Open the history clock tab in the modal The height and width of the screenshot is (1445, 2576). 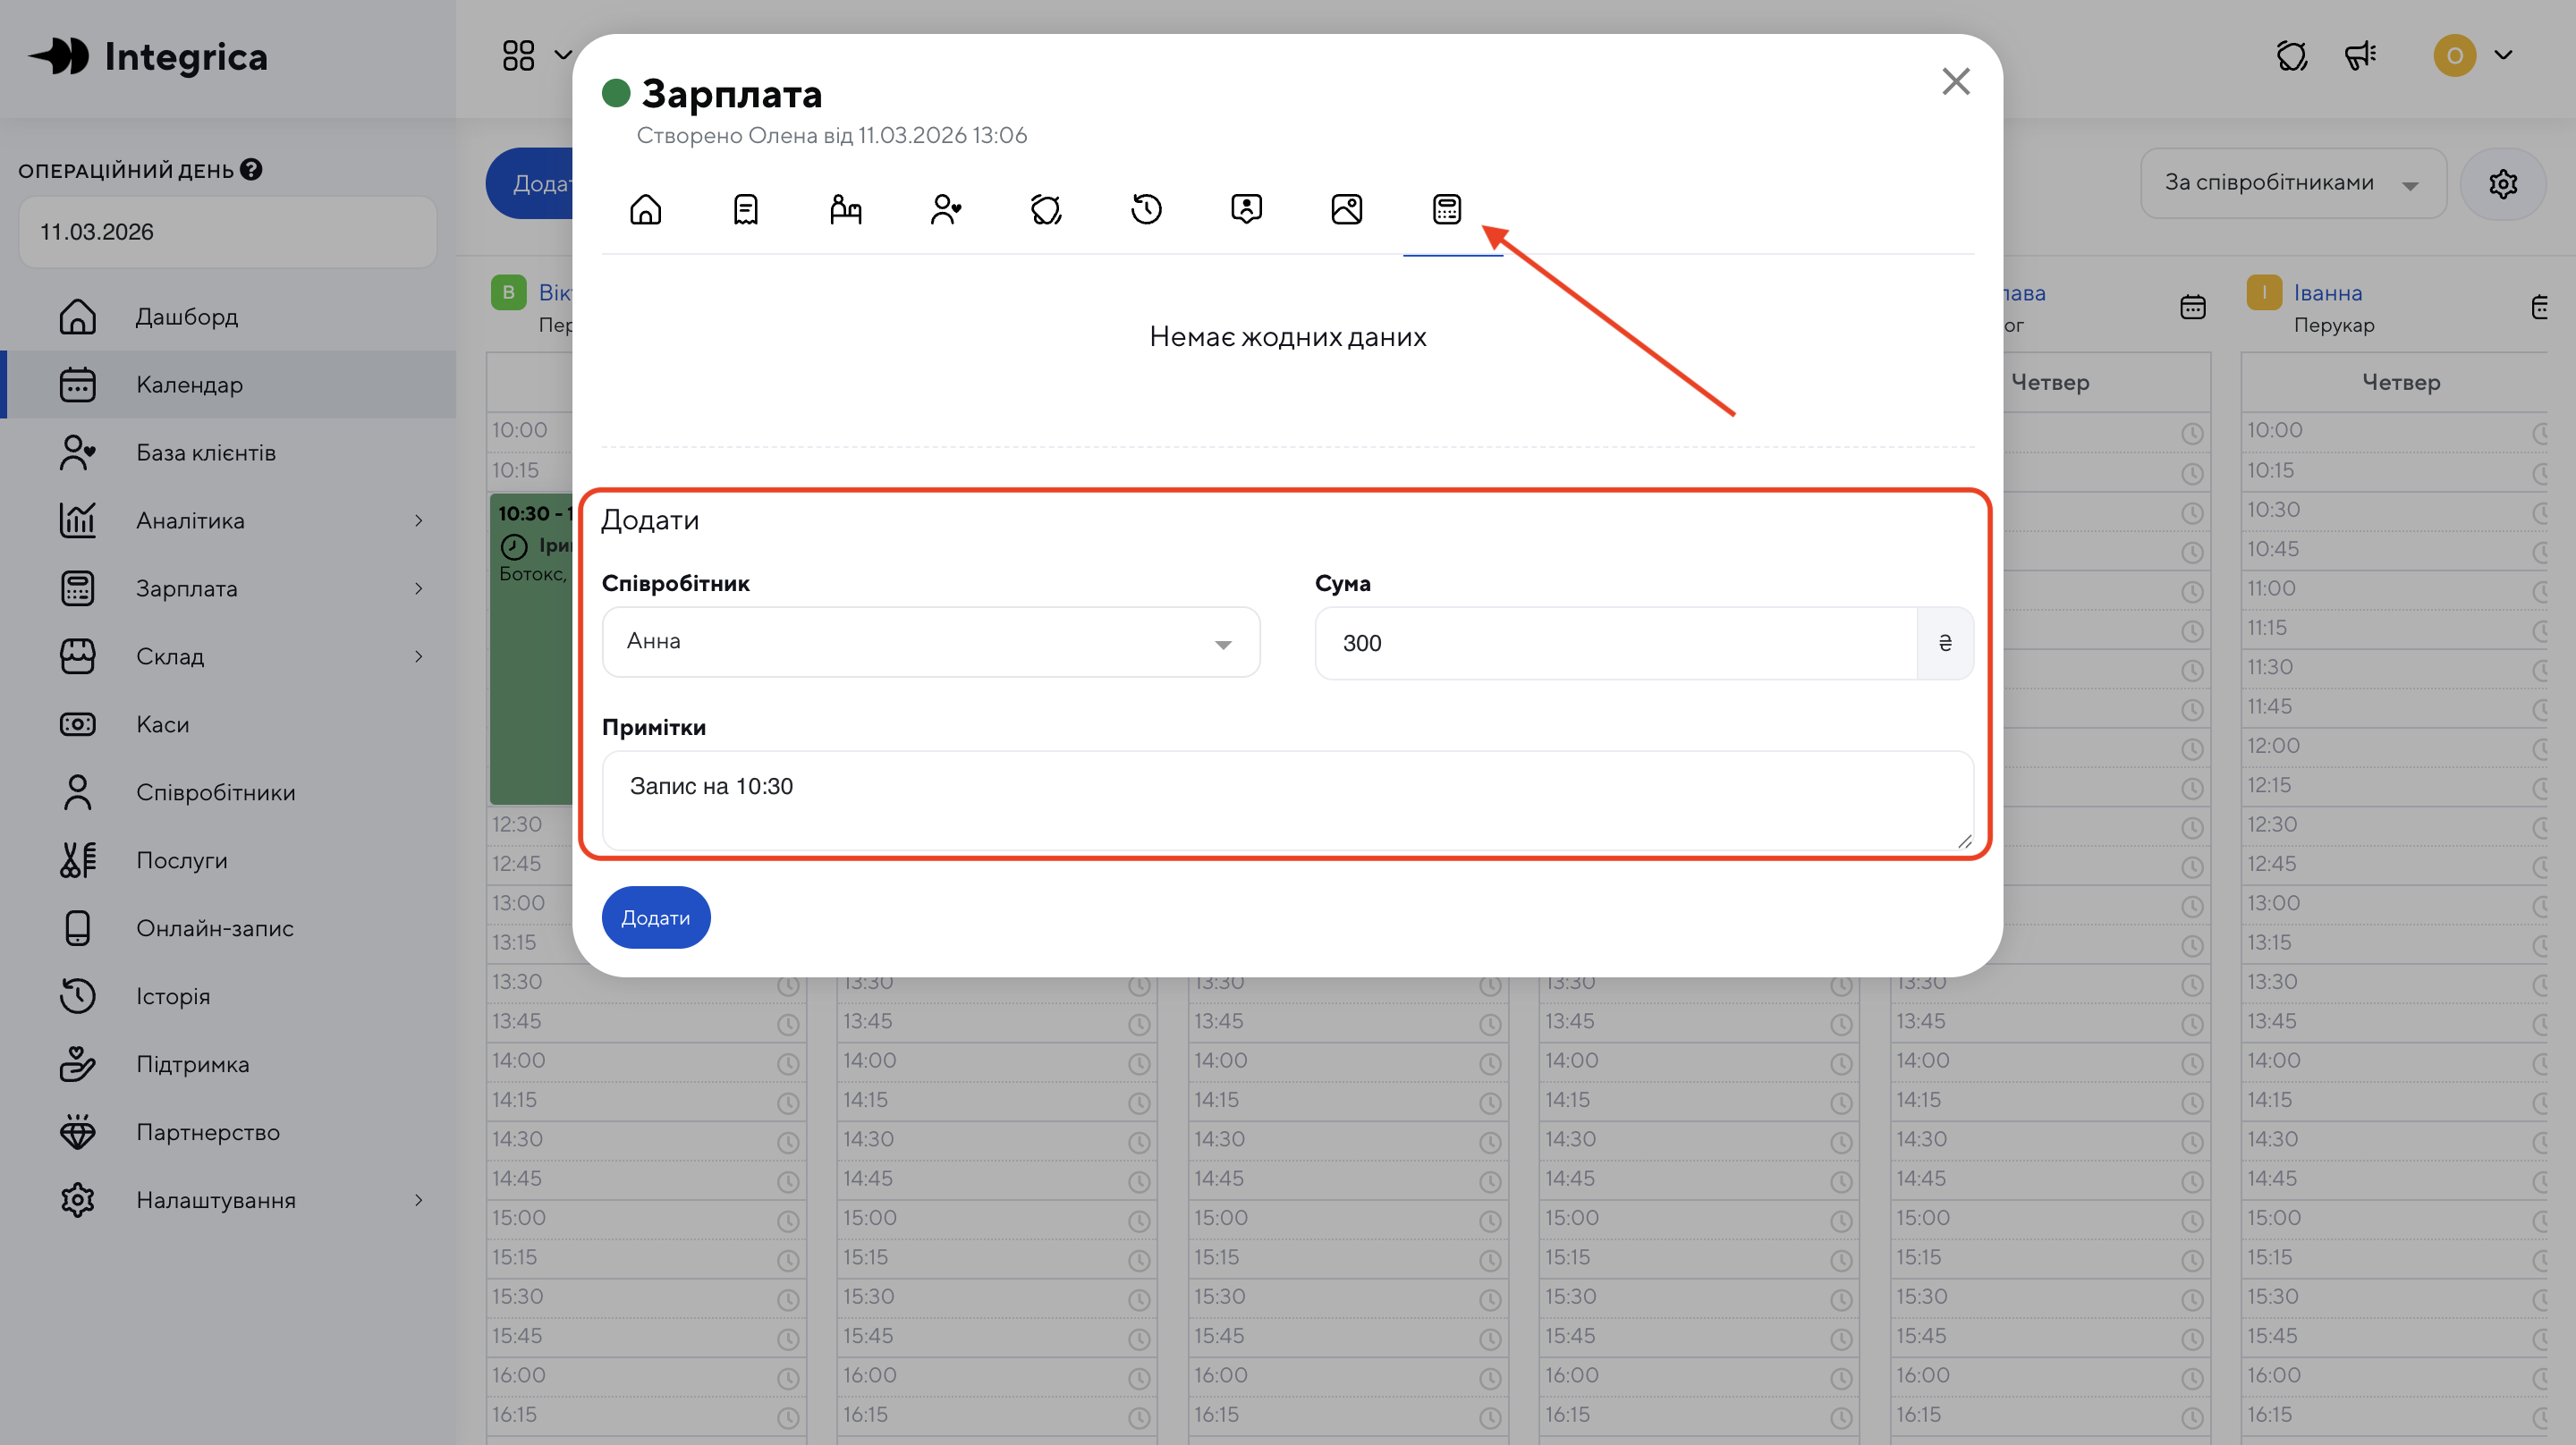tap(1146, 209)
